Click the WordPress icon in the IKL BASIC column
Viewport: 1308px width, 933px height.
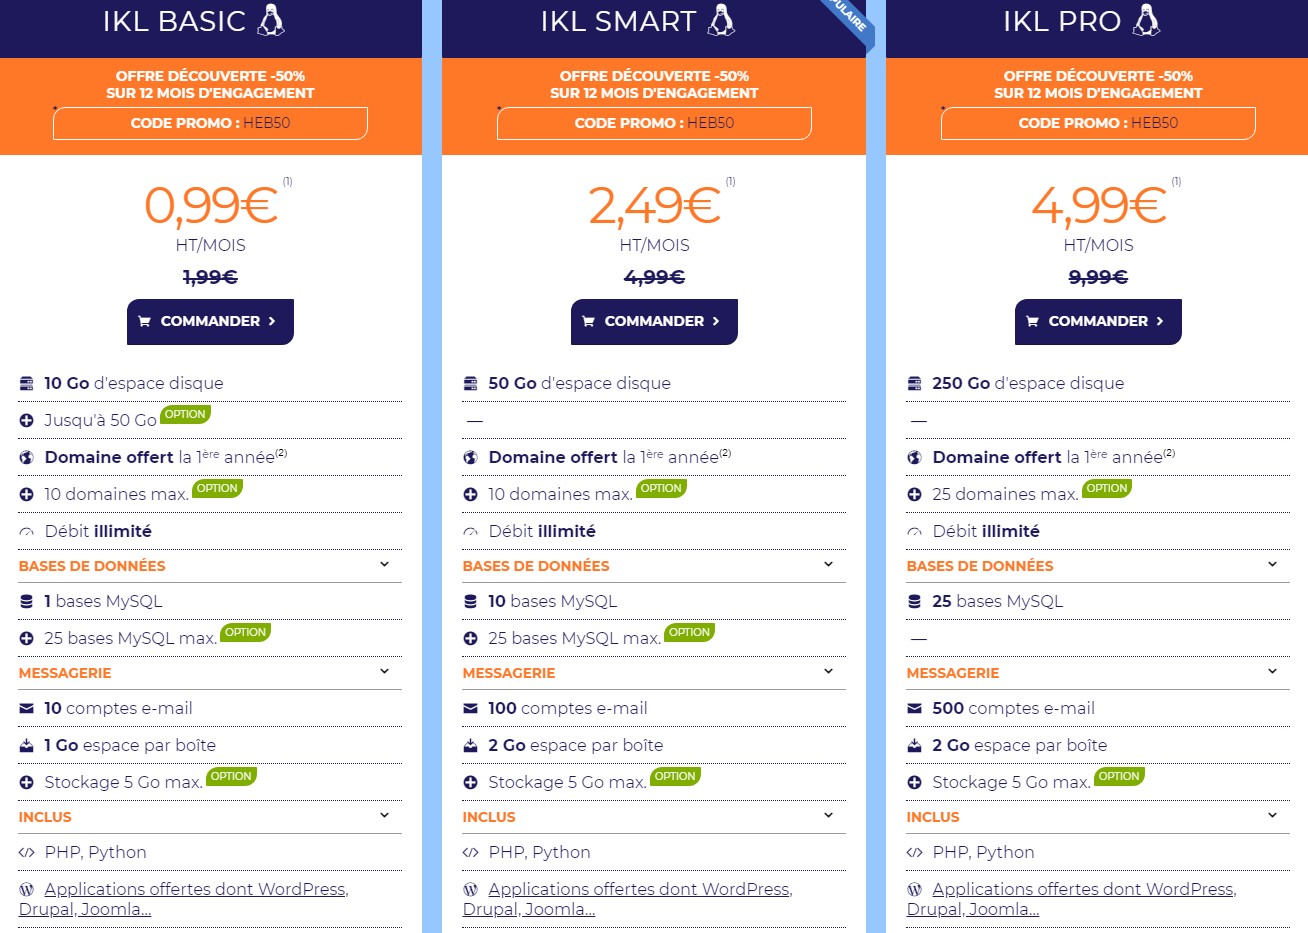pyautogui.click(x=26, y=889)
